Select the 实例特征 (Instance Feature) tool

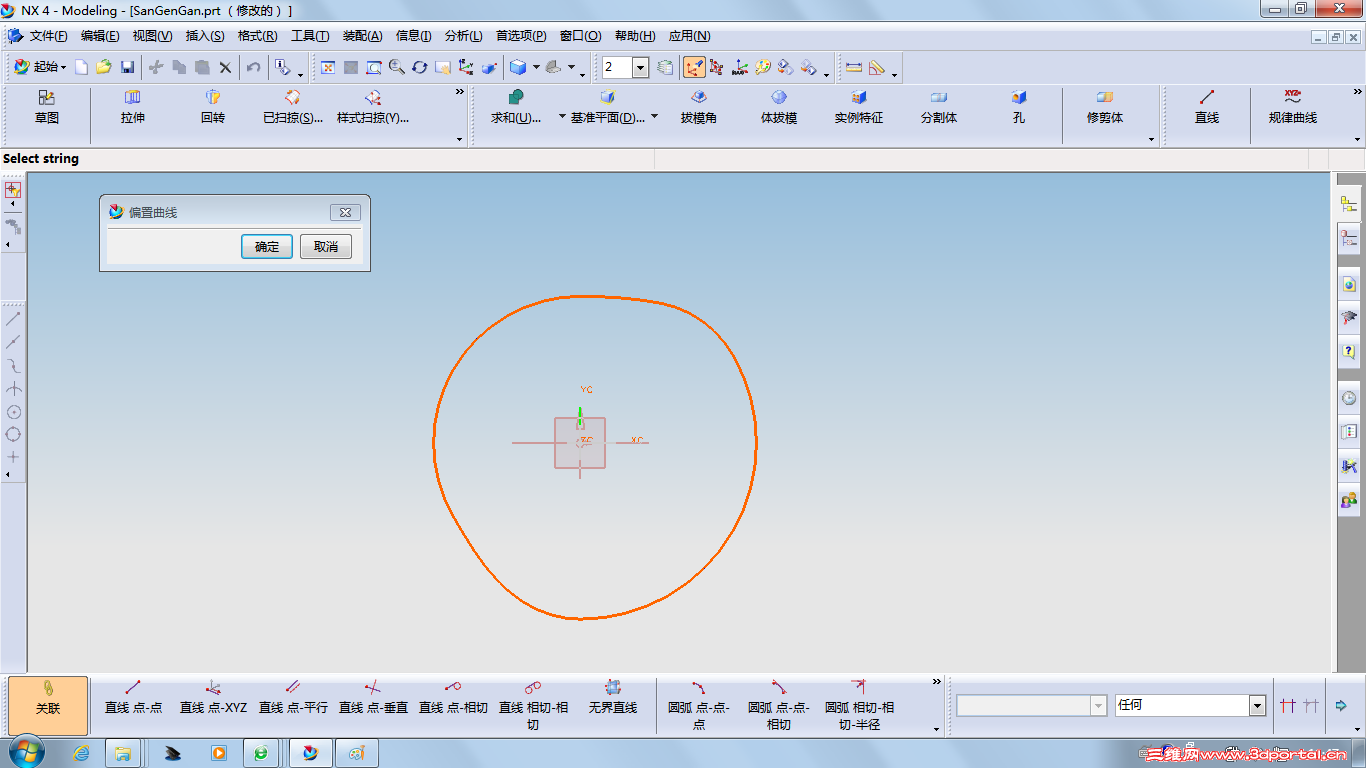coord(859,107)
